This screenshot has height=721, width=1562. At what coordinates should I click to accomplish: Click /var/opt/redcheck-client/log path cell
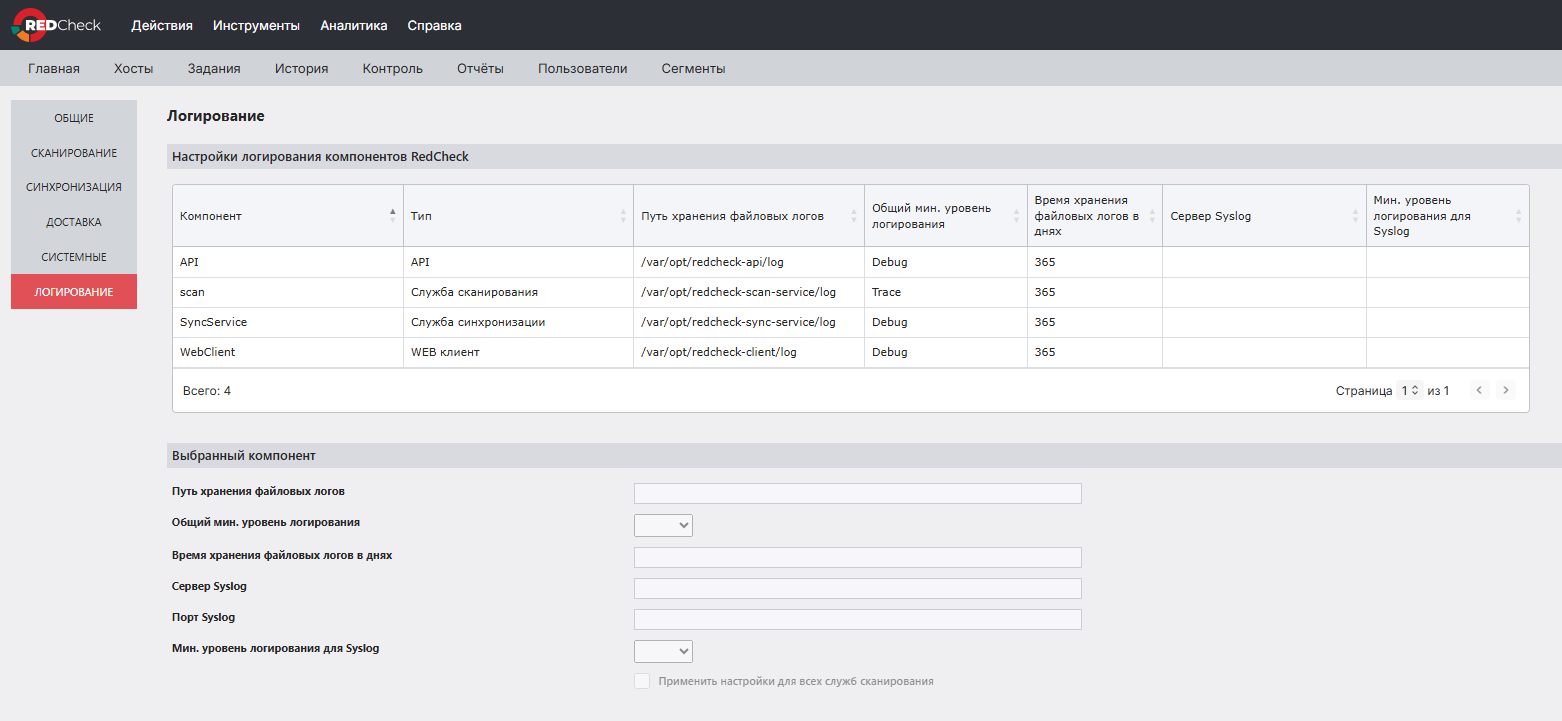749,352
